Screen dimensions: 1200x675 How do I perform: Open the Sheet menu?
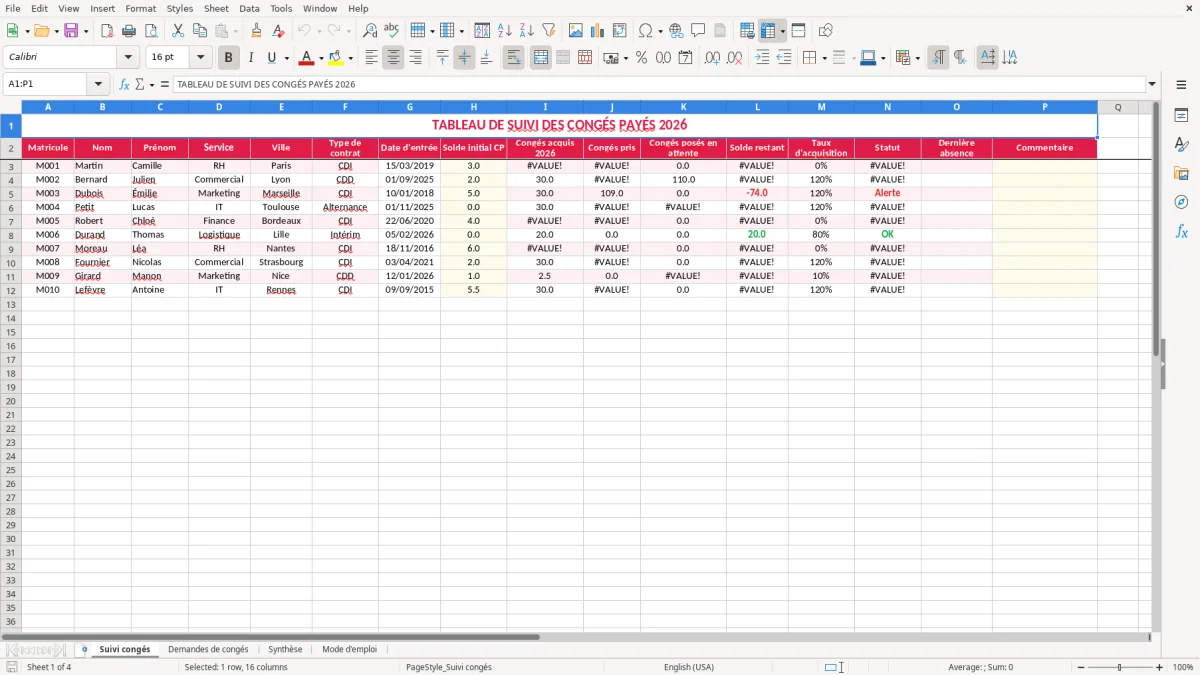point(216,8)
